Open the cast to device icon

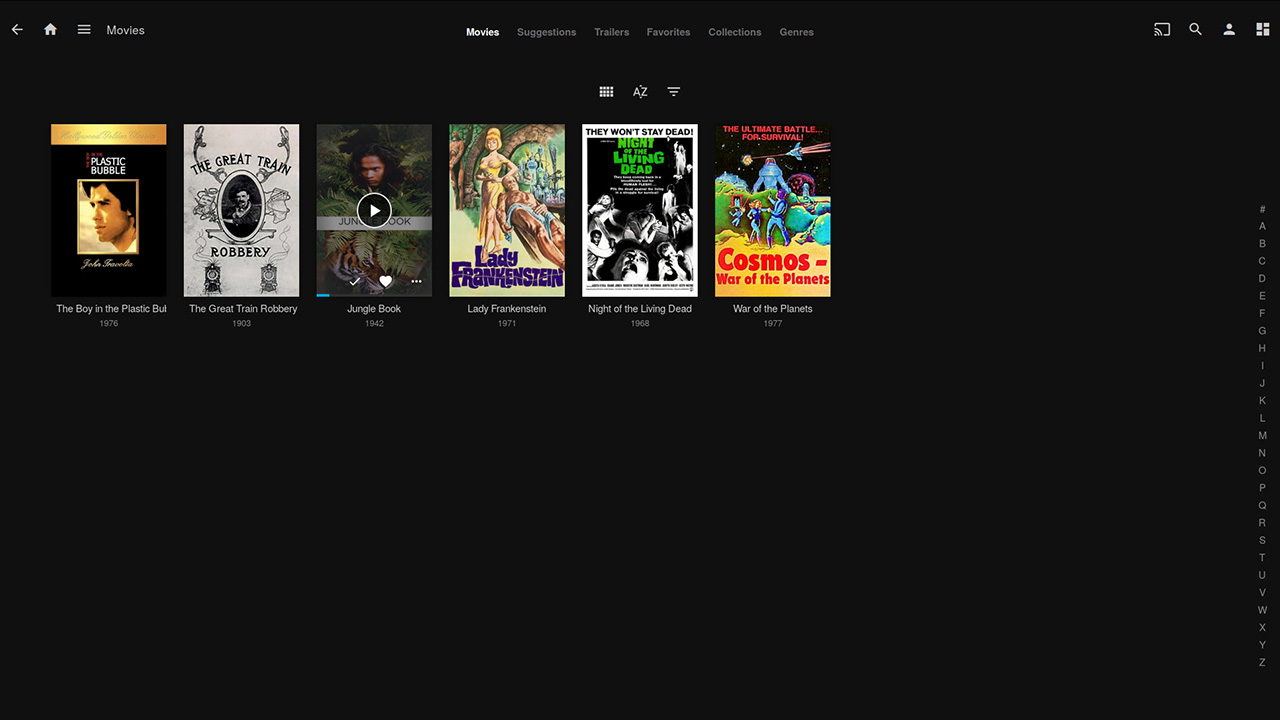click(x=1162, y=30)
